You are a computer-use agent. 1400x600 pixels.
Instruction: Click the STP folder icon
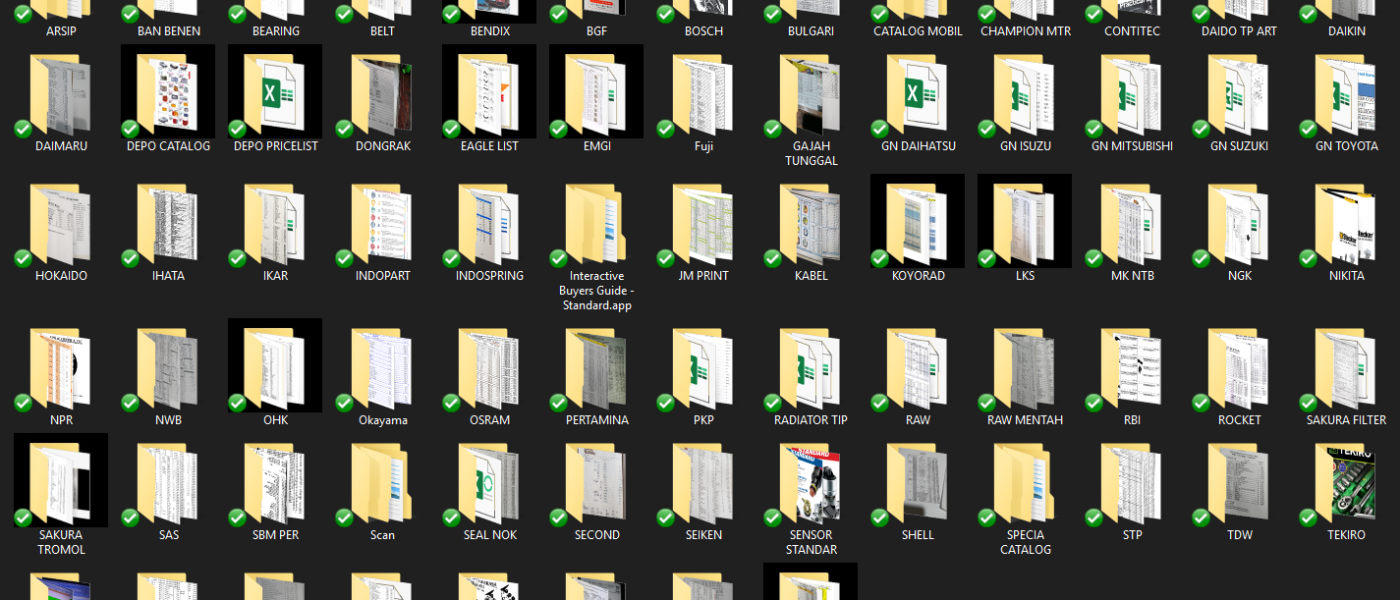coord(1132,485)
